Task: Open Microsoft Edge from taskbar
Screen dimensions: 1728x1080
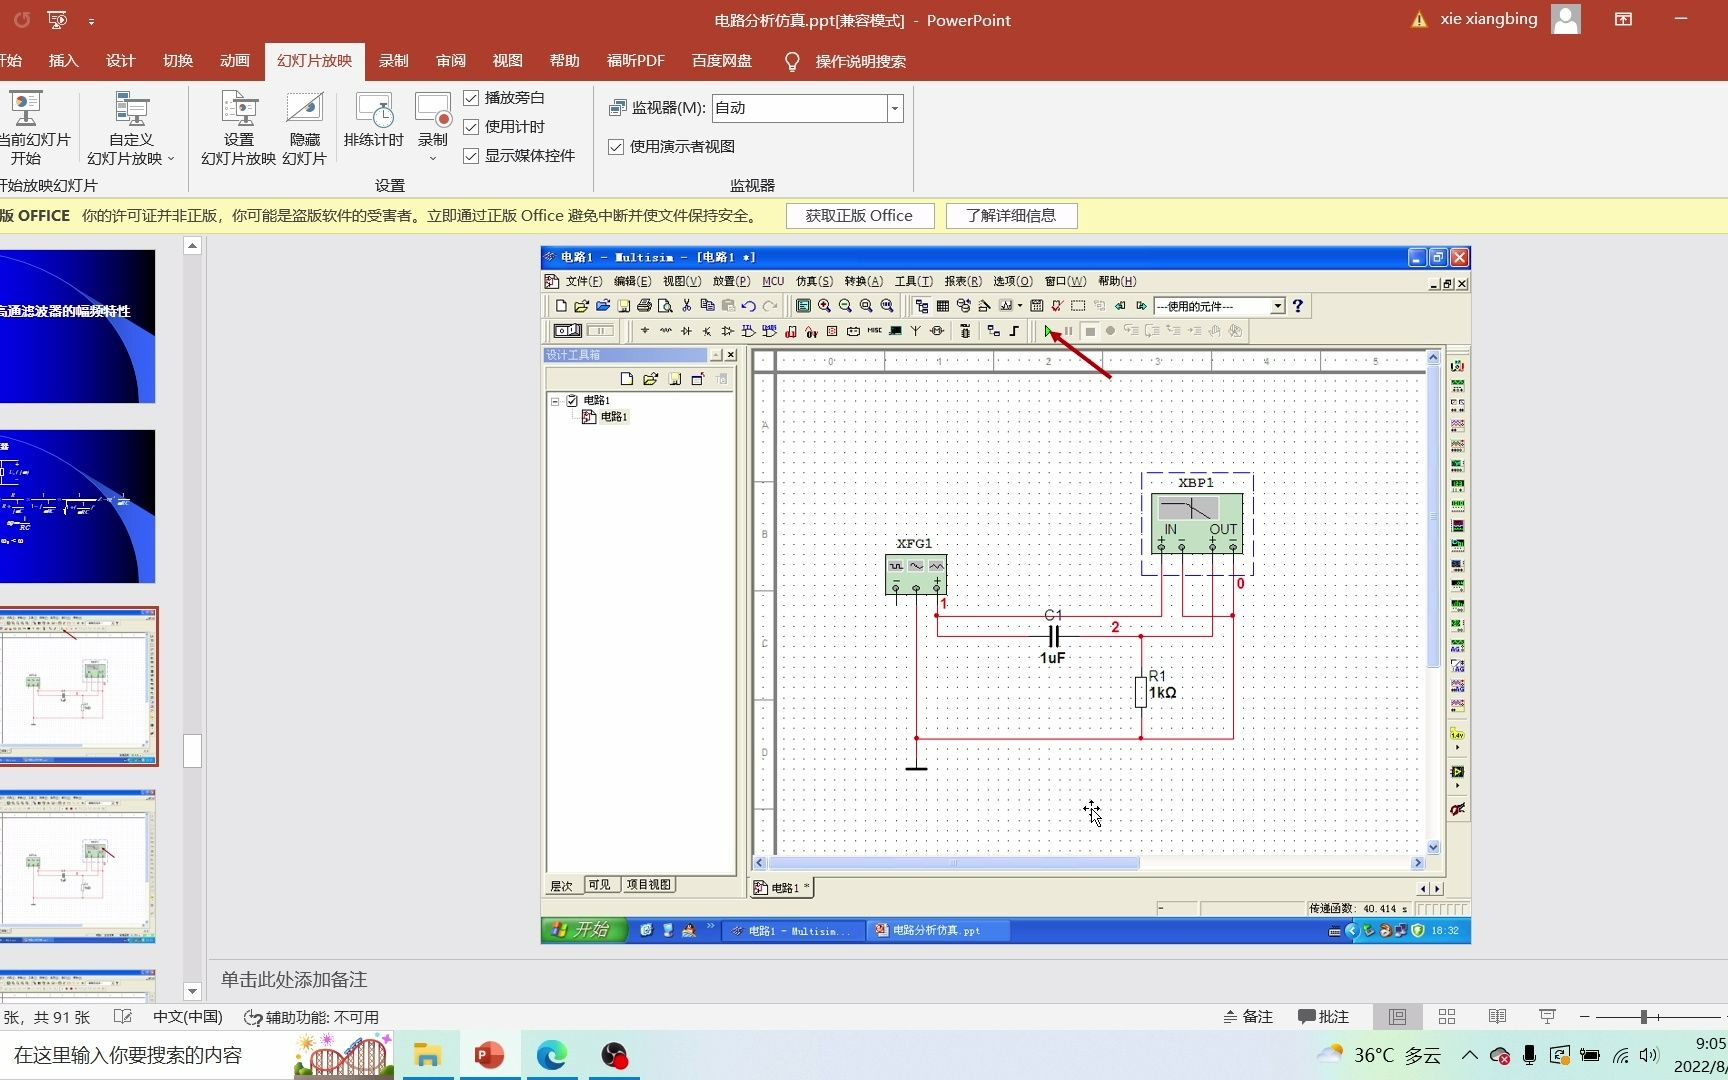Action: point(551,1055)
